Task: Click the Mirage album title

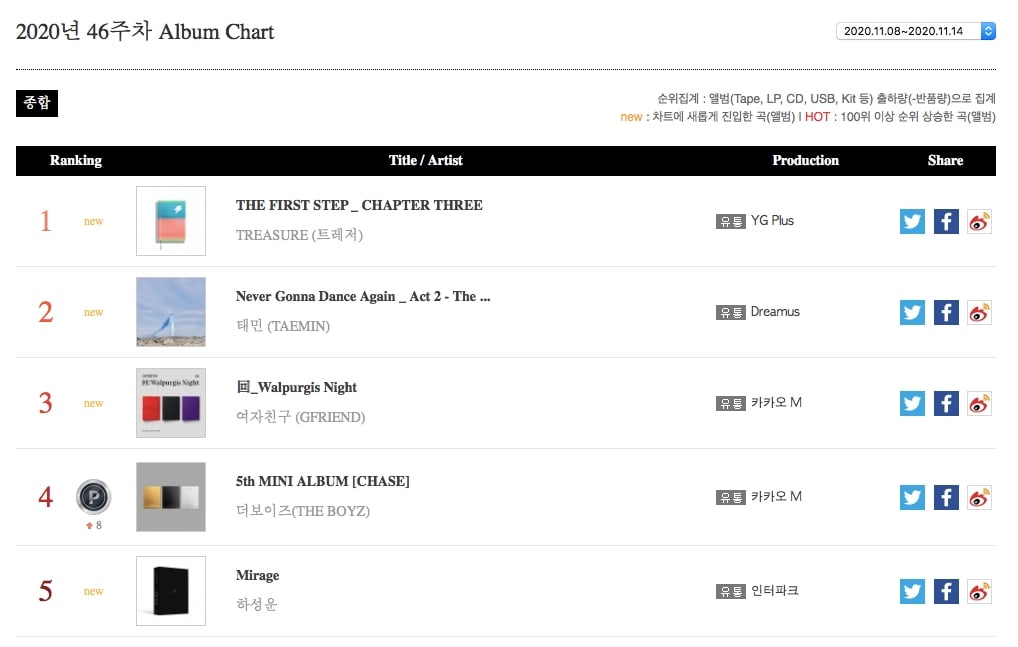Action: click(x=257, y=575)
